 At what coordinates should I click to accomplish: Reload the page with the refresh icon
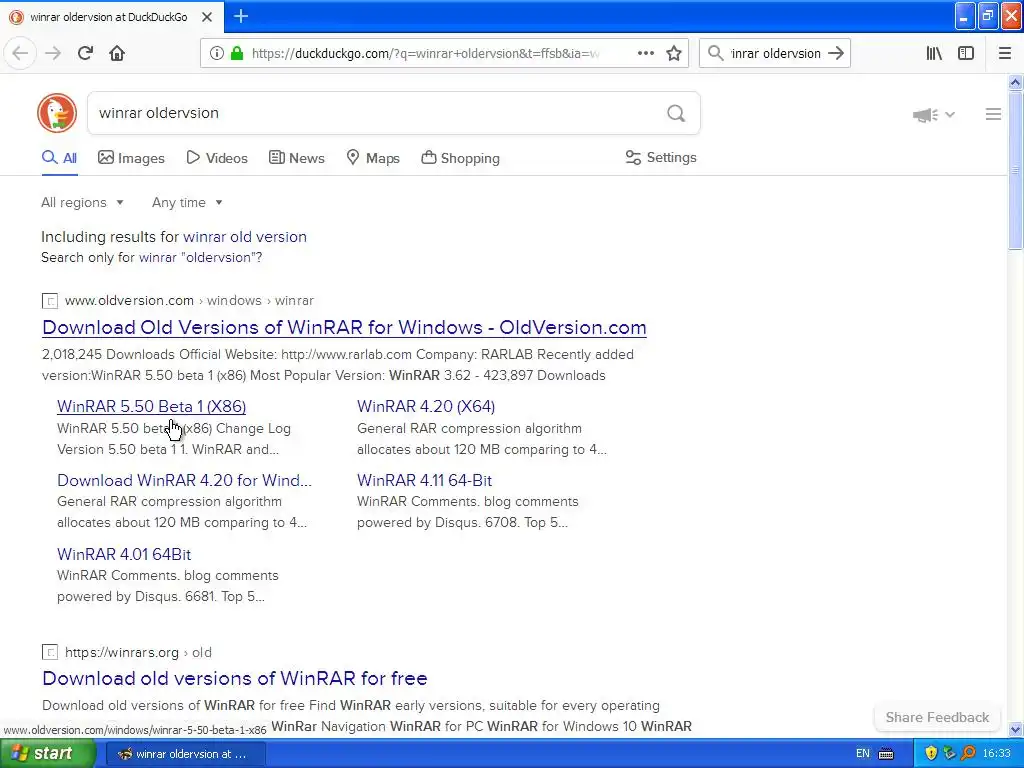pos(85,54)
